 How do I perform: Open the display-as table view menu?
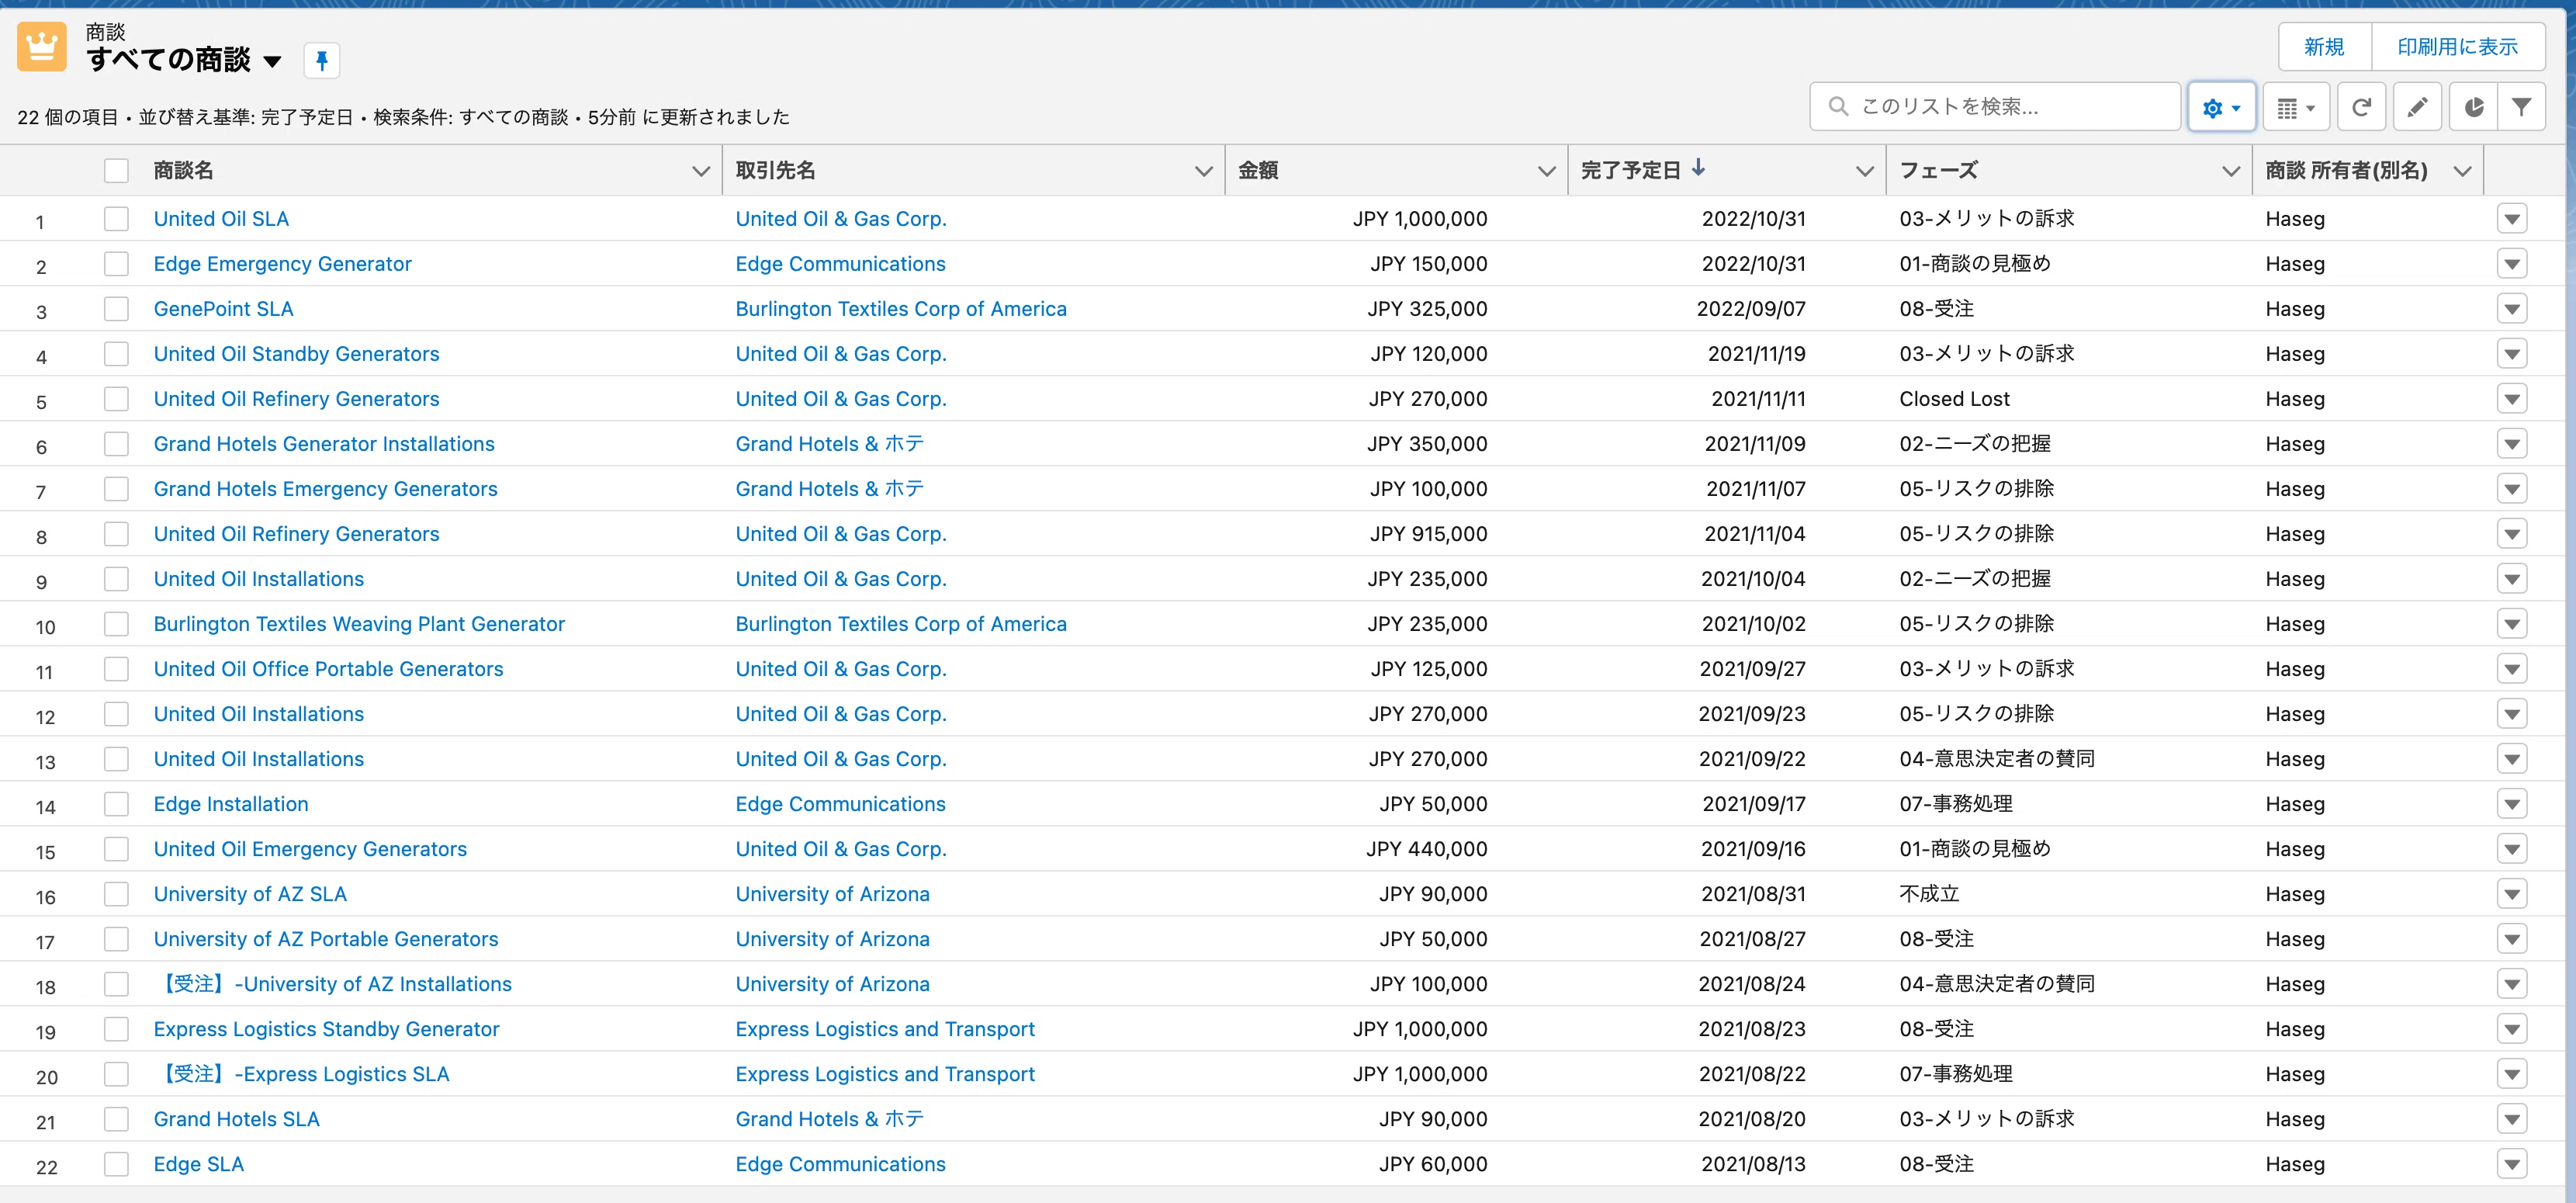(2296, 107)
